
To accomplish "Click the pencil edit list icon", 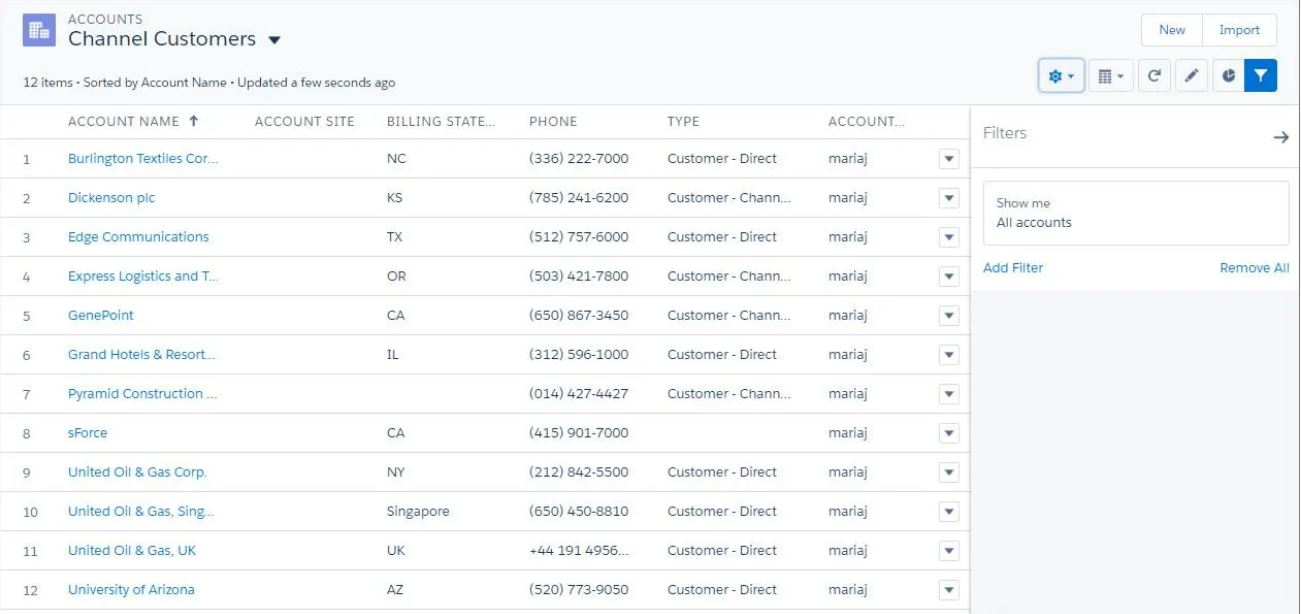I will [x=1190, y=75].
